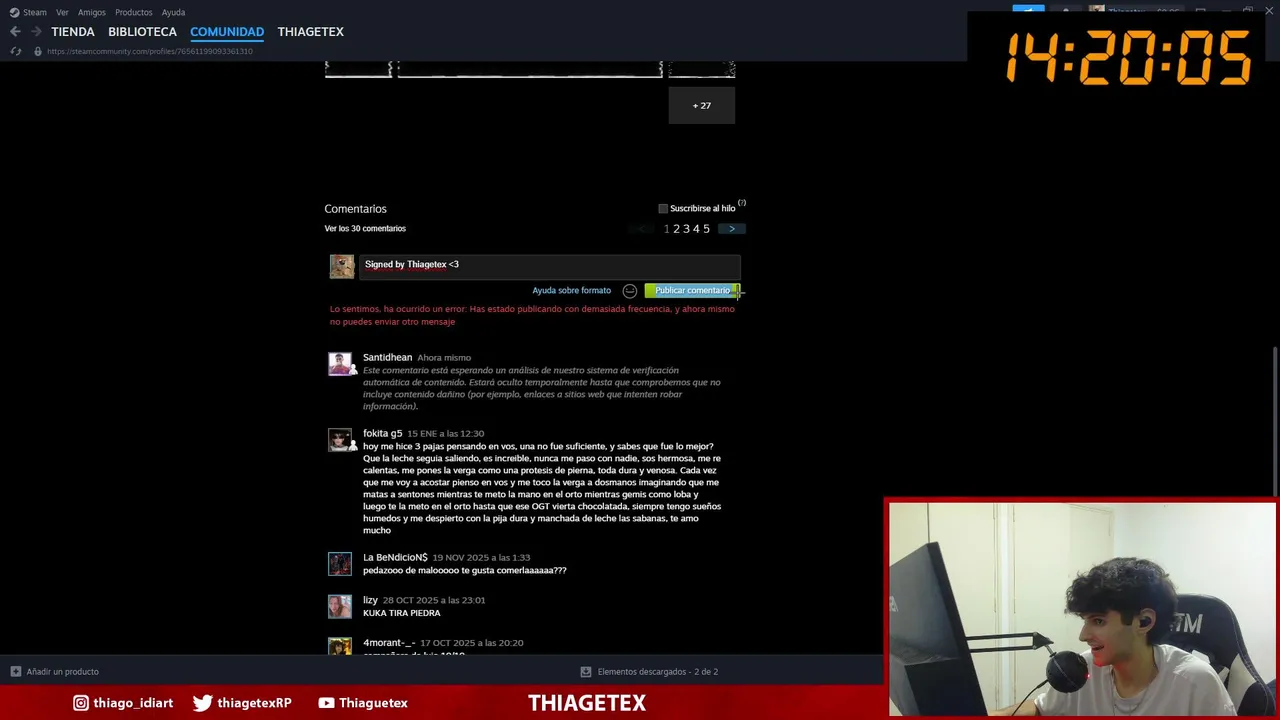
Task: Switch to the COMUNIDAD tab
Action: [227, 32]
